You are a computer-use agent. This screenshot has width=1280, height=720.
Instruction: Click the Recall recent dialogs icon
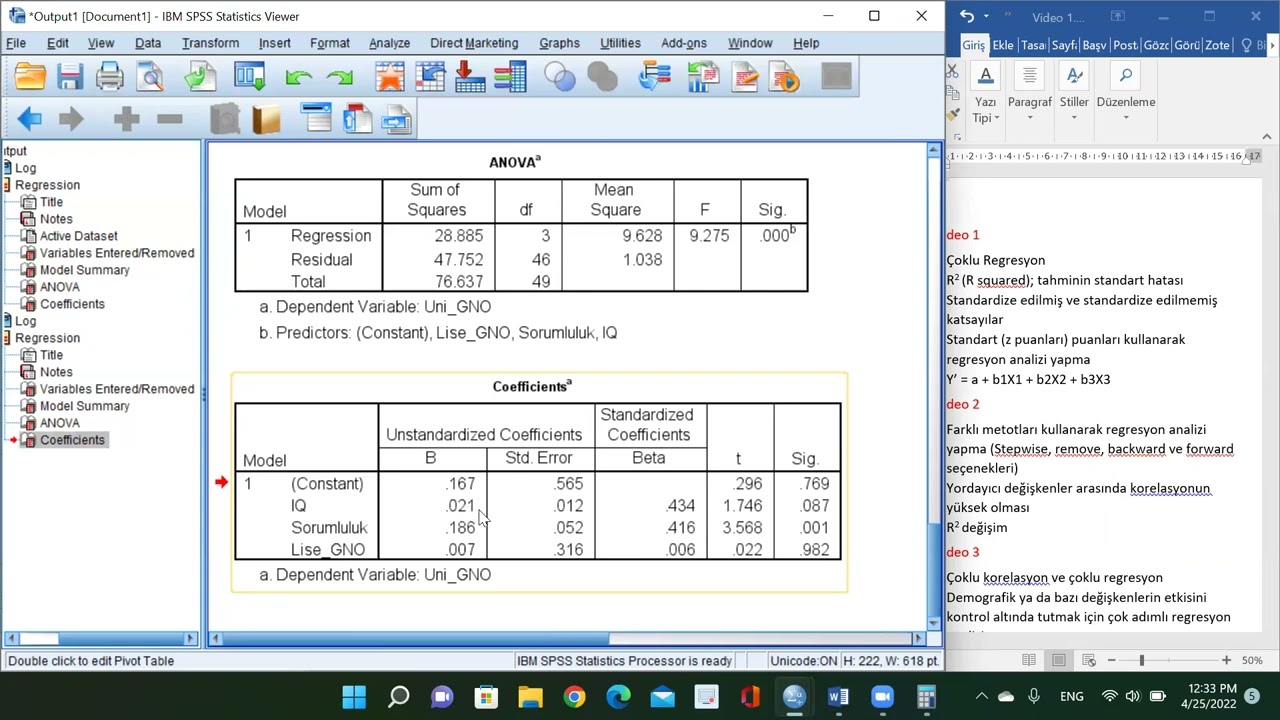pyautogui.click(x=250, y=77)
